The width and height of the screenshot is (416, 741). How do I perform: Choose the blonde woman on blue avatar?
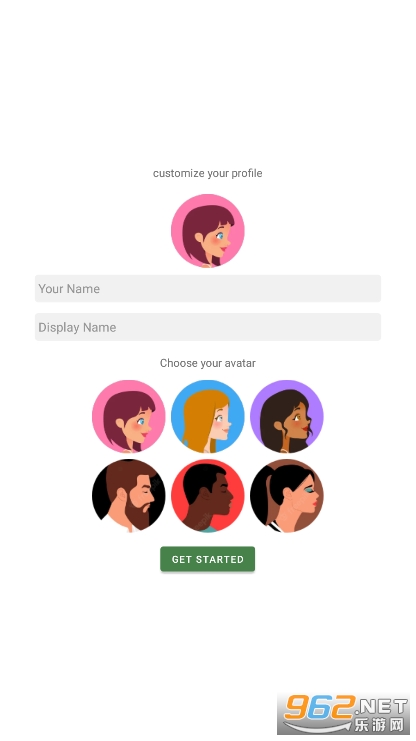pos(208,416)
